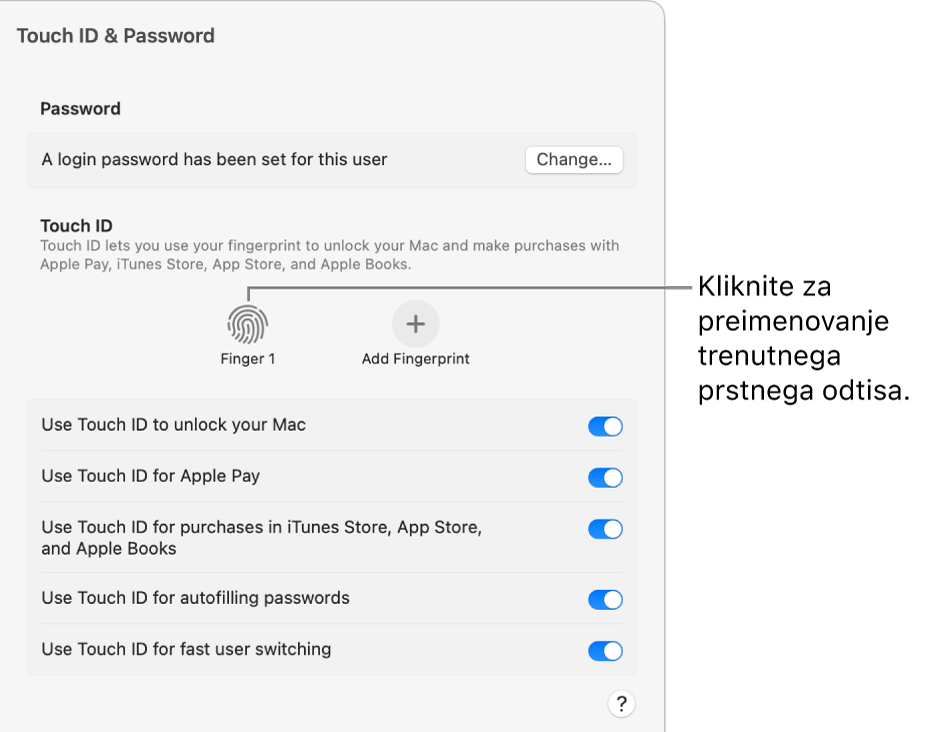
Task: Select the Touch ID description text
Action: (x=330, y=253)
